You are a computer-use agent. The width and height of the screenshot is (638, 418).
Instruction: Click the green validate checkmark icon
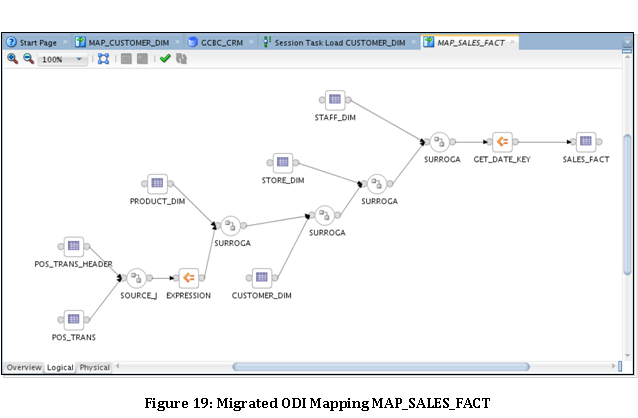165,59
